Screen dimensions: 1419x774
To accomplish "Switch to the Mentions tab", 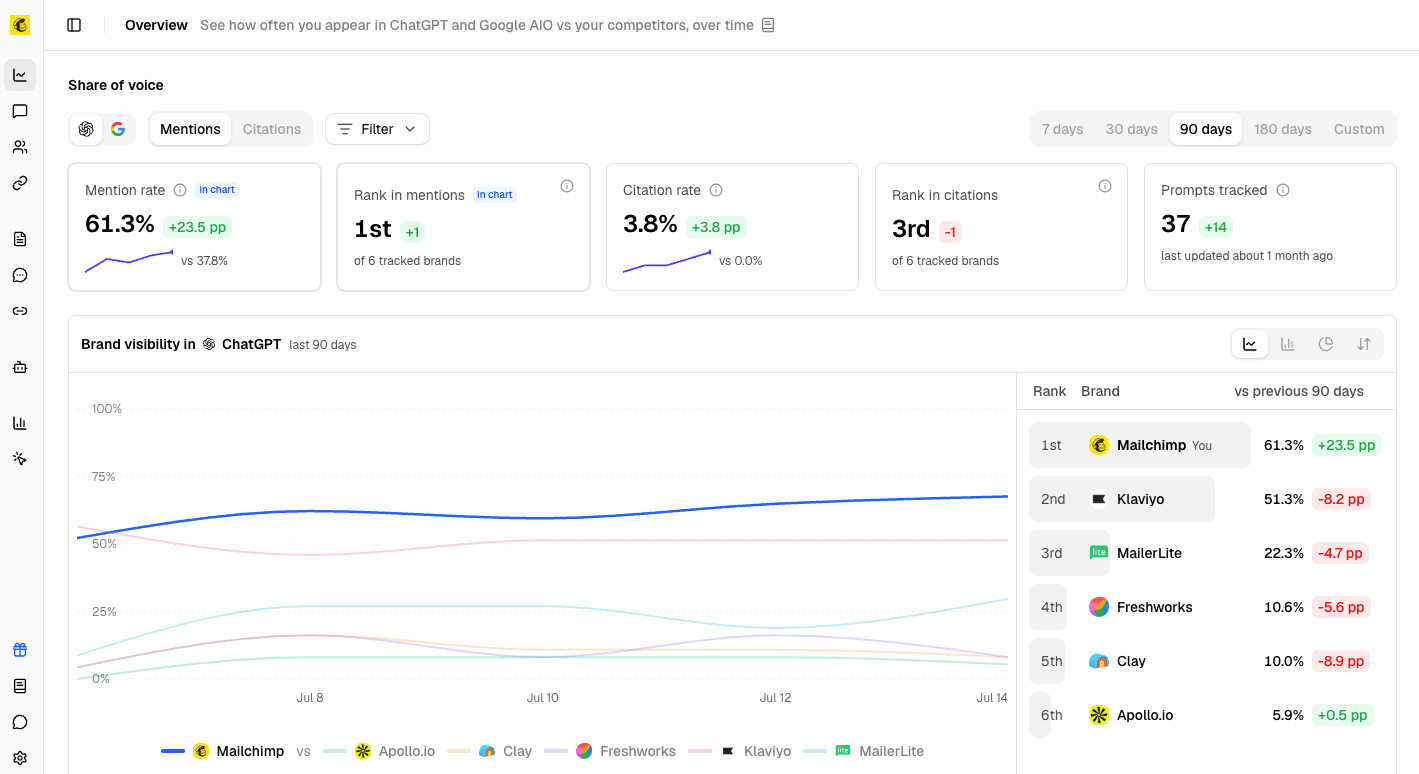I will 190,129.
